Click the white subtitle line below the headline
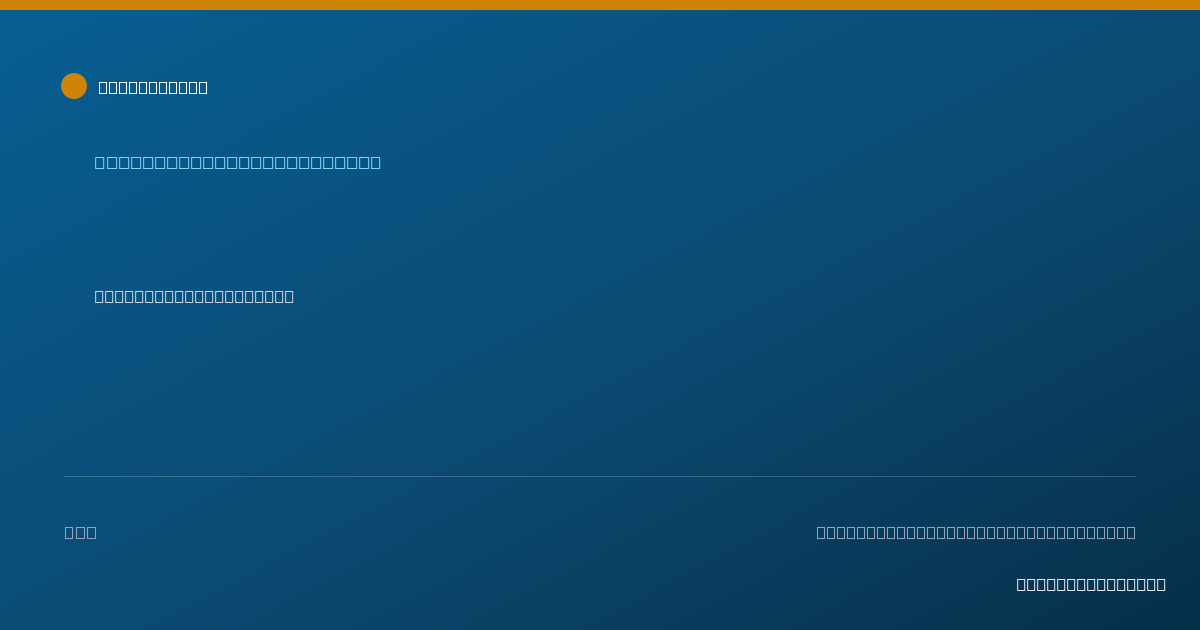Screen dimensions: 1200x630 [194, 296]
